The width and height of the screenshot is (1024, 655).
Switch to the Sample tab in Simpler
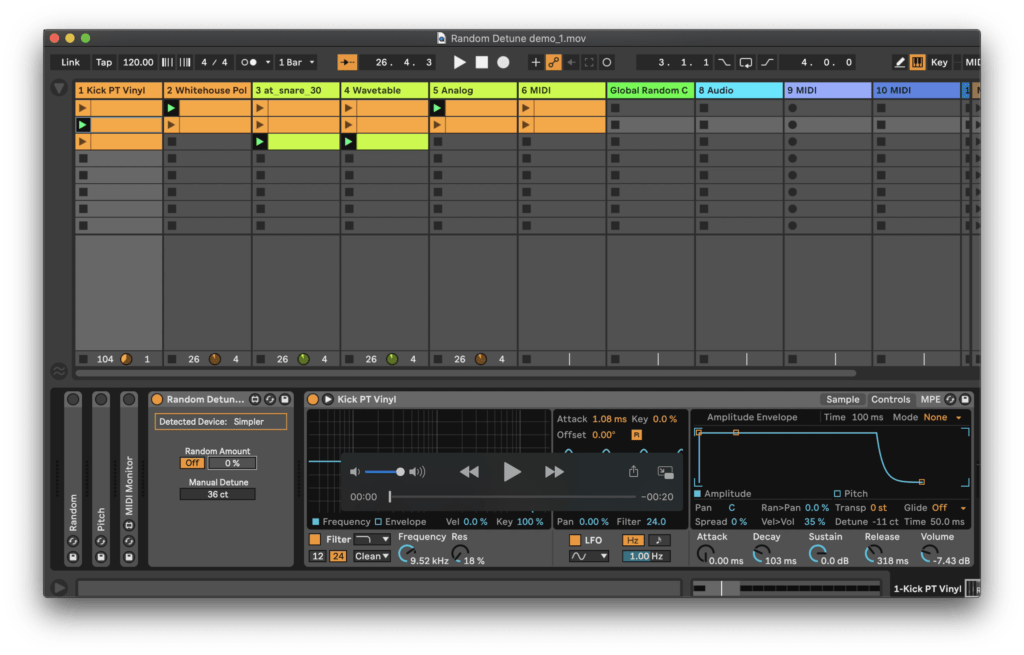[x=842, y=399]
